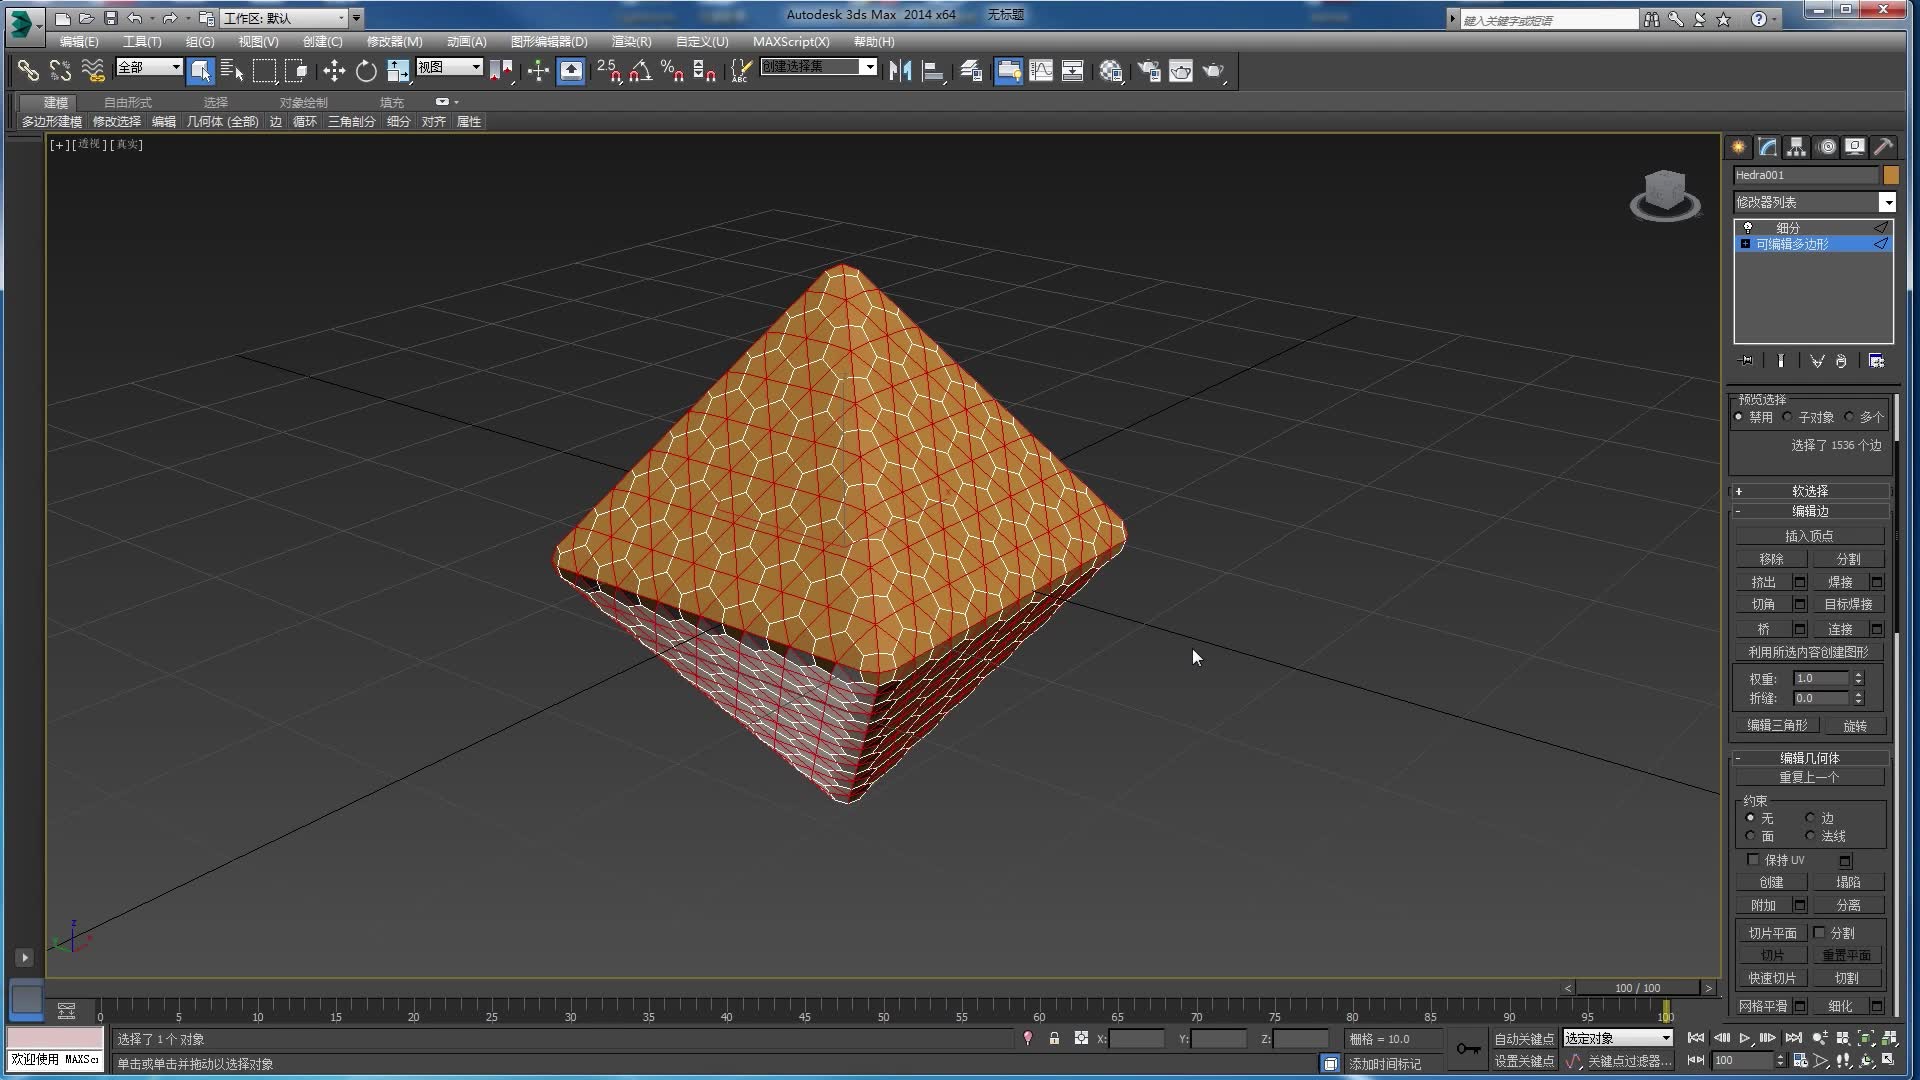Select the 禁用 radio under 预览选择

pos(1738,416)
